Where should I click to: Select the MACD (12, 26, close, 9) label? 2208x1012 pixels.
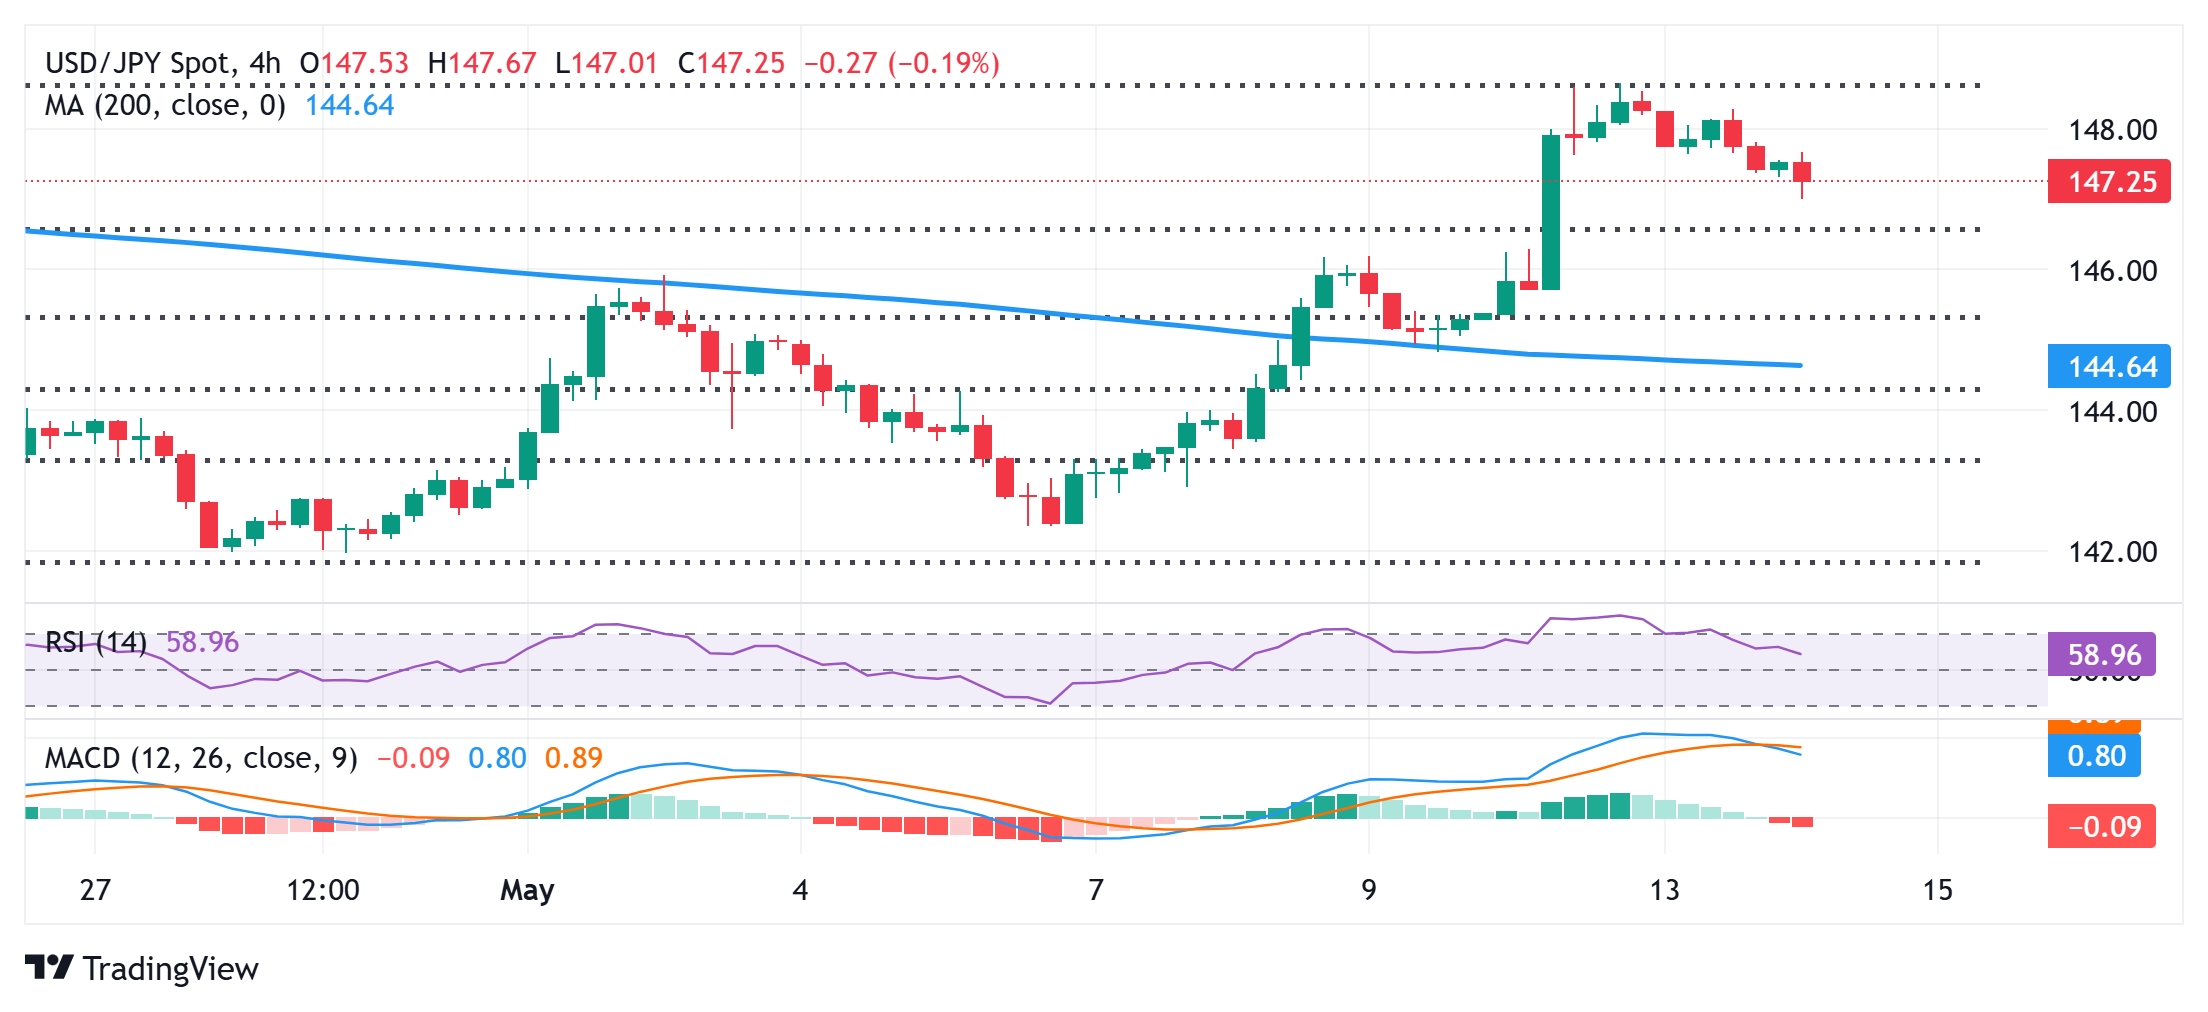pyautogui.click(x=201, y=758)
